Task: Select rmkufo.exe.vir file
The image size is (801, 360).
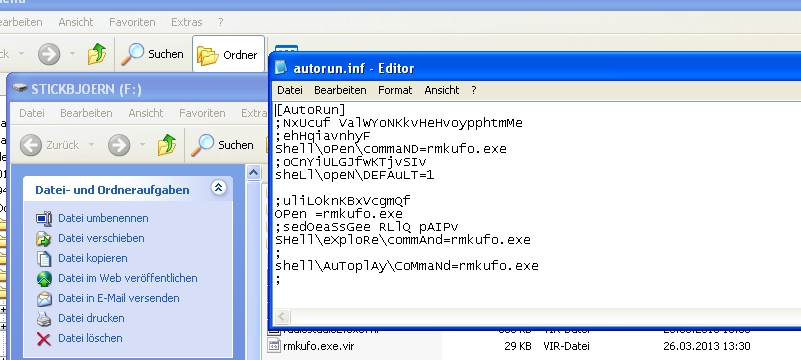Action: tap(318, 346)
